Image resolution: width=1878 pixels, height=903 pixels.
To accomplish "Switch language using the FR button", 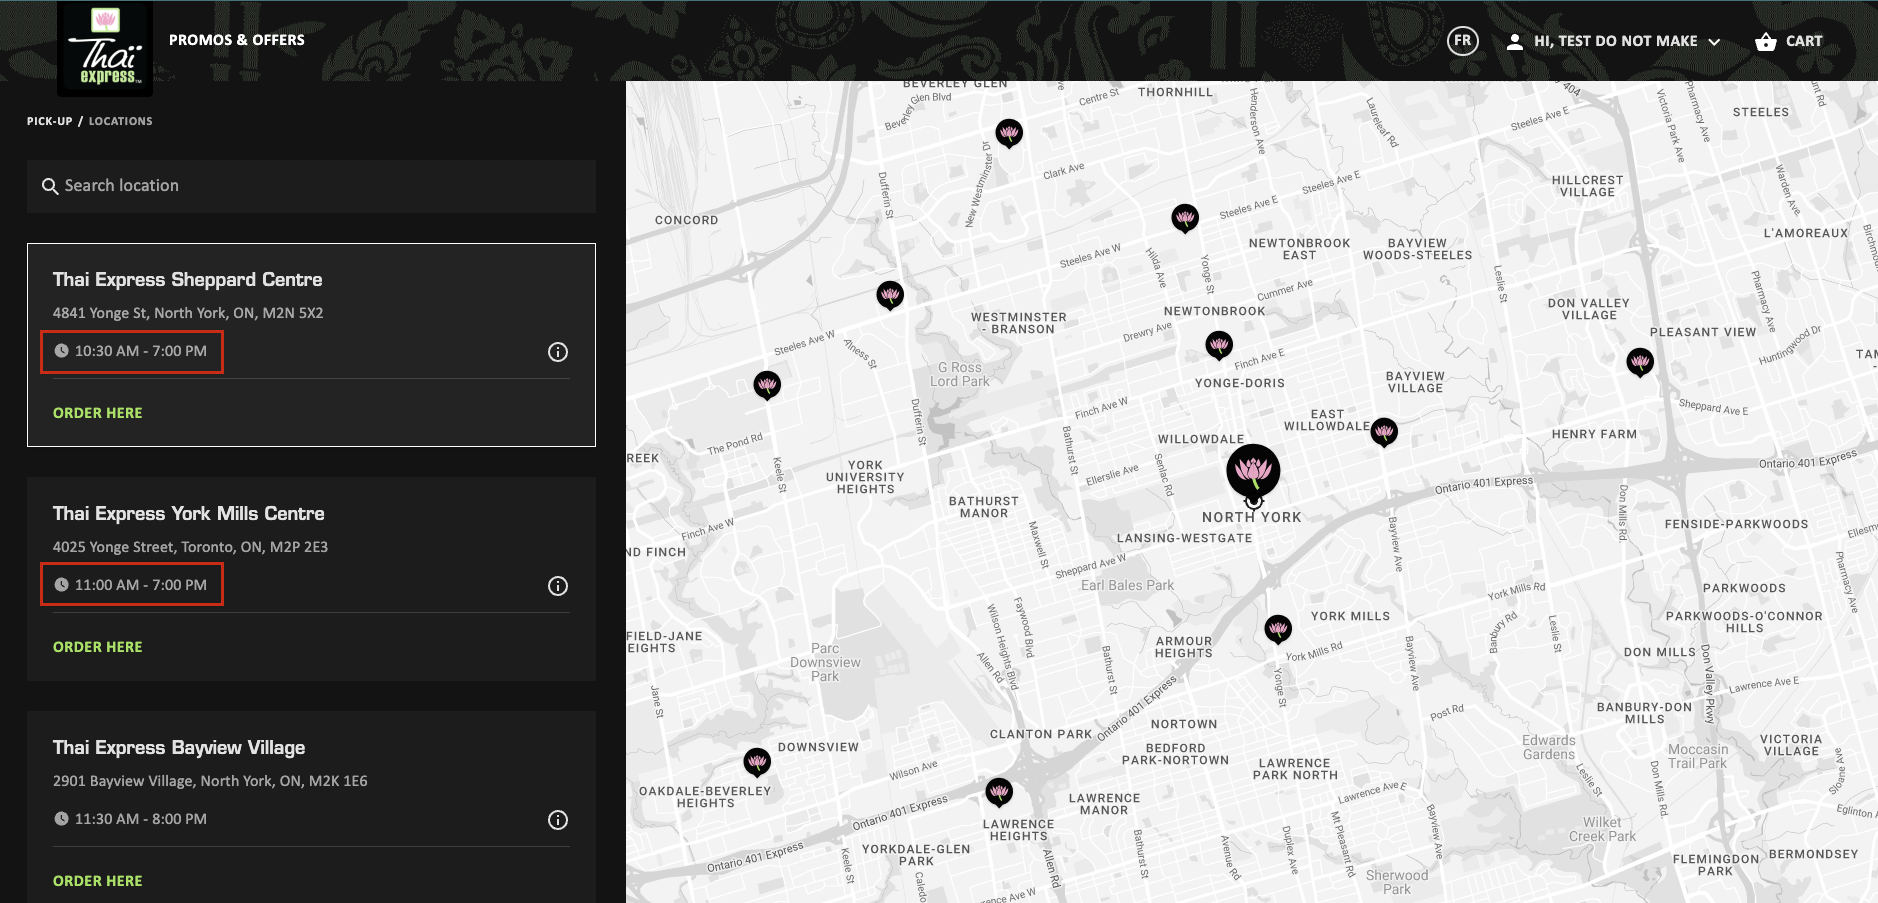I will [x=1462, y=41].
